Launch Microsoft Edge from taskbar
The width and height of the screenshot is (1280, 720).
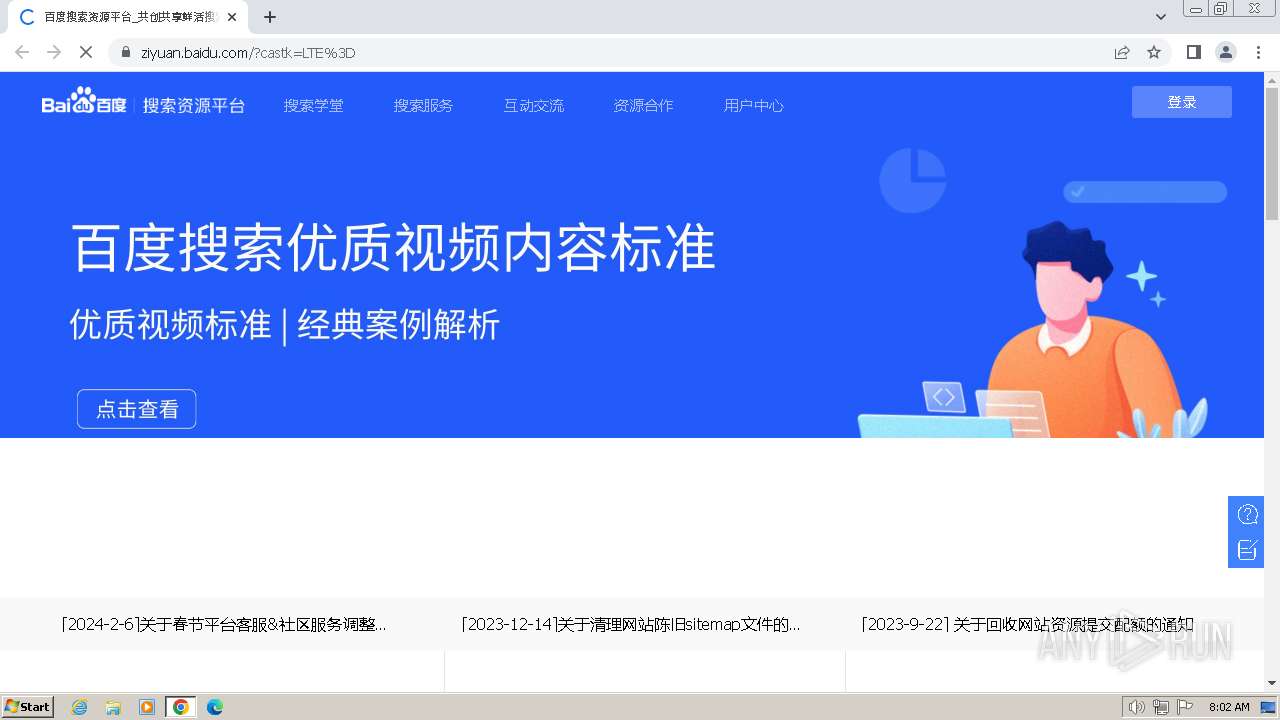pos(214,707)
